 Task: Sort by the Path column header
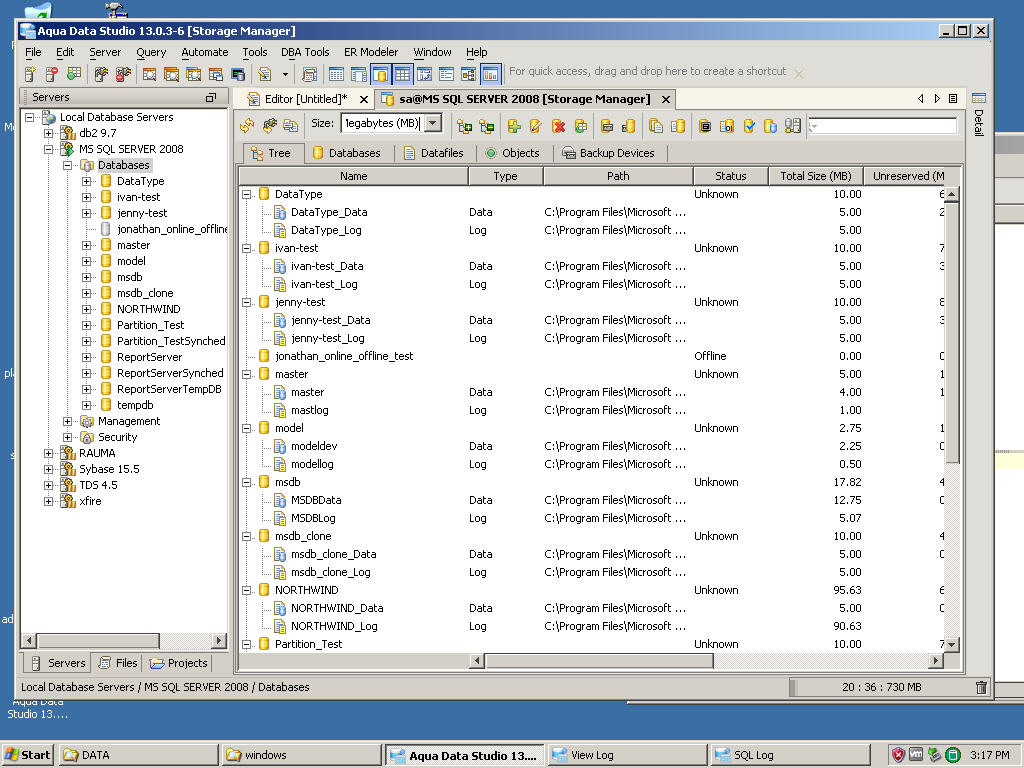(618, 176)
